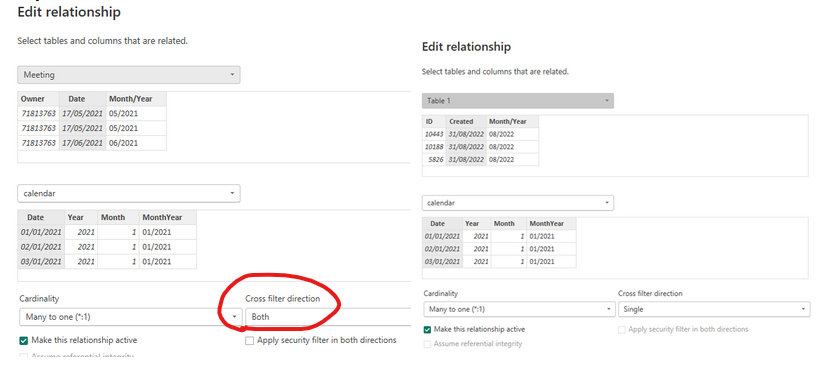Select Month column header in left calendar table
828x369 pixels.
[118, 217]
